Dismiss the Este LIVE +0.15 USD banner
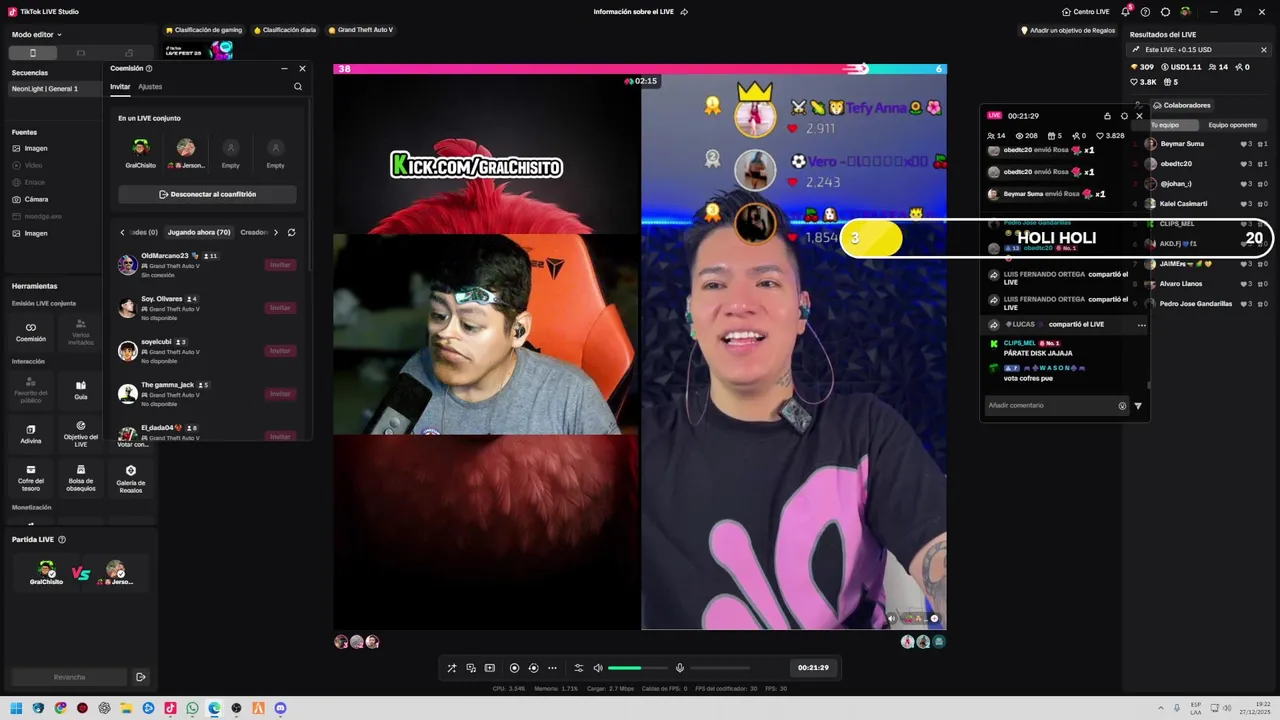The height and width of the screenshot is (720, 1280). point(1264,49)
